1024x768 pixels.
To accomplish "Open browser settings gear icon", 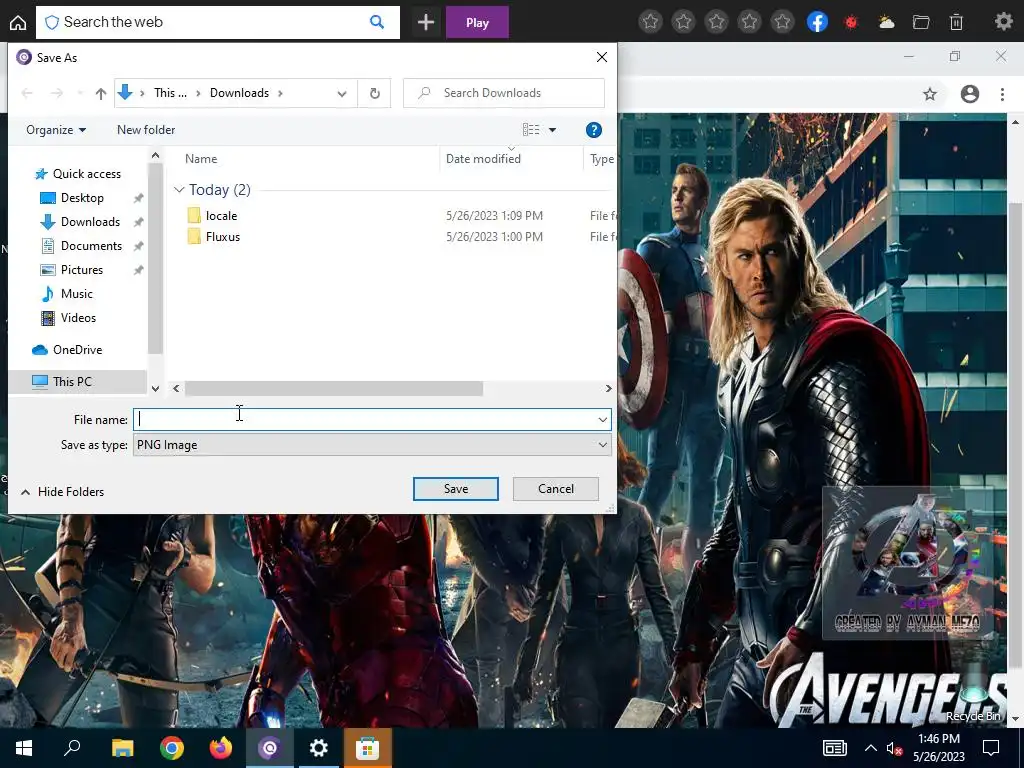I will (1004, 22).
